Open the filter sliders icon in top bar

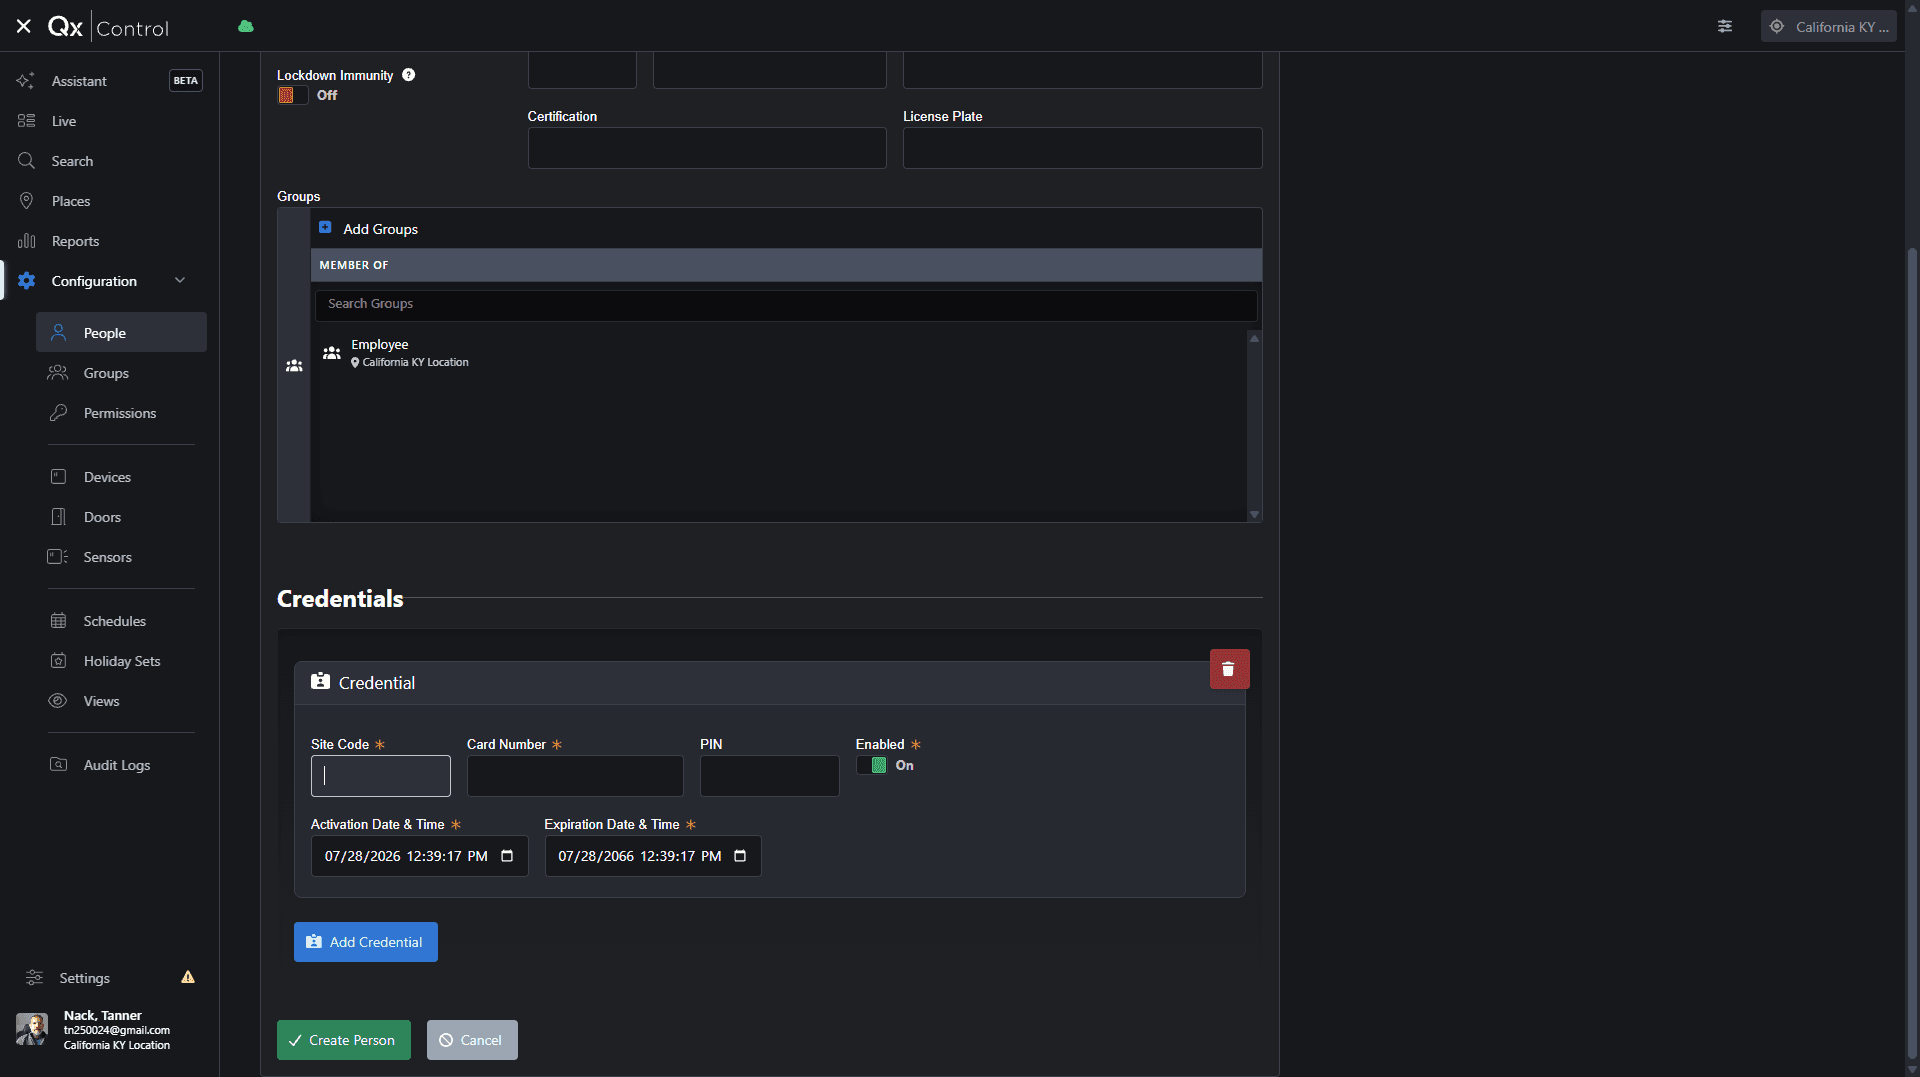click(x=1725, y=27)
